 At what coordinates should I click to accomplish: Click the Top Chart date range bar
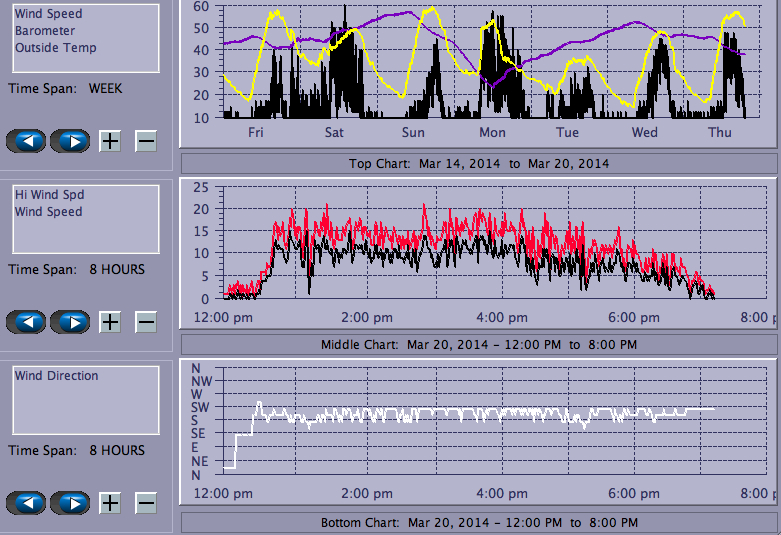(x=478, y=164)
